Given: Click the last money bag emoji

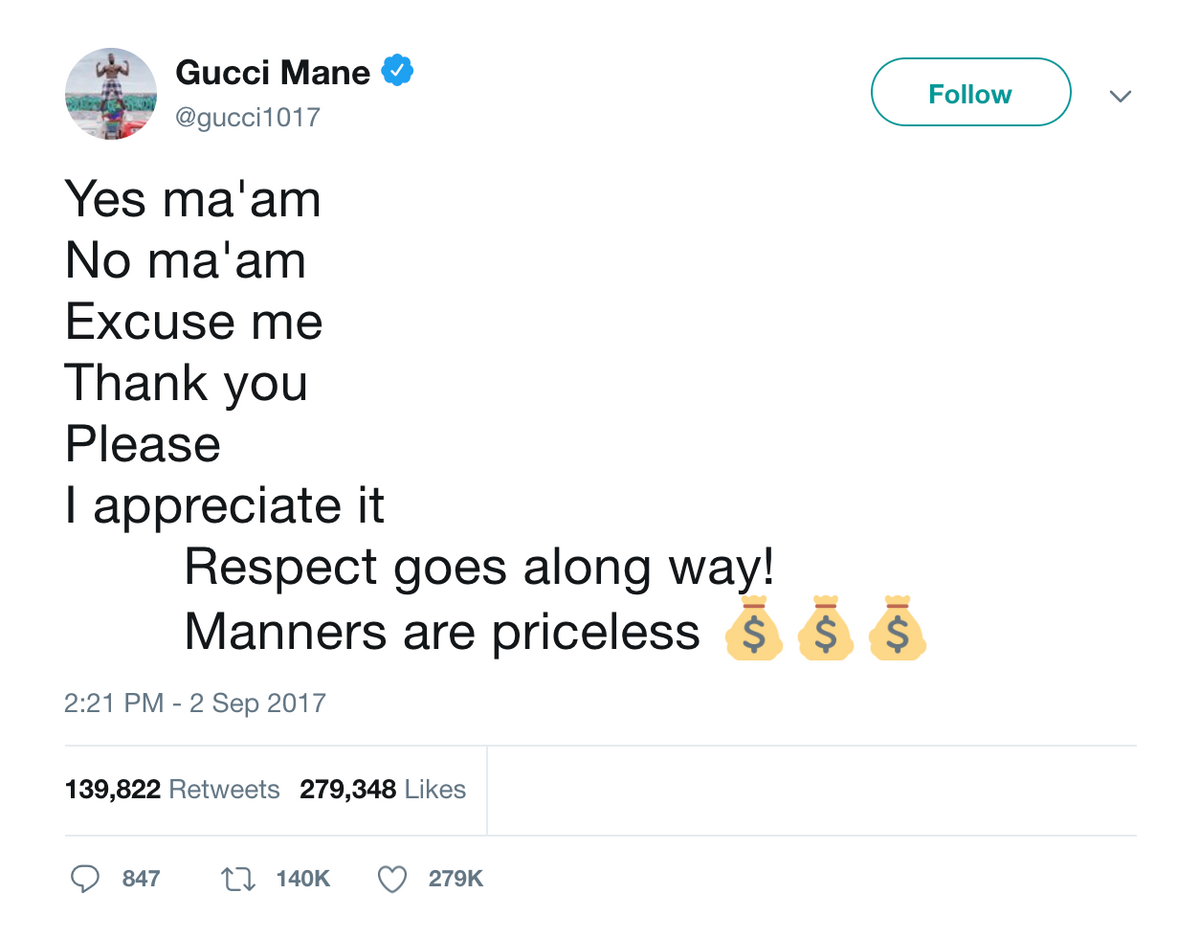Looking at the screenshot, I should click(897, 629).
